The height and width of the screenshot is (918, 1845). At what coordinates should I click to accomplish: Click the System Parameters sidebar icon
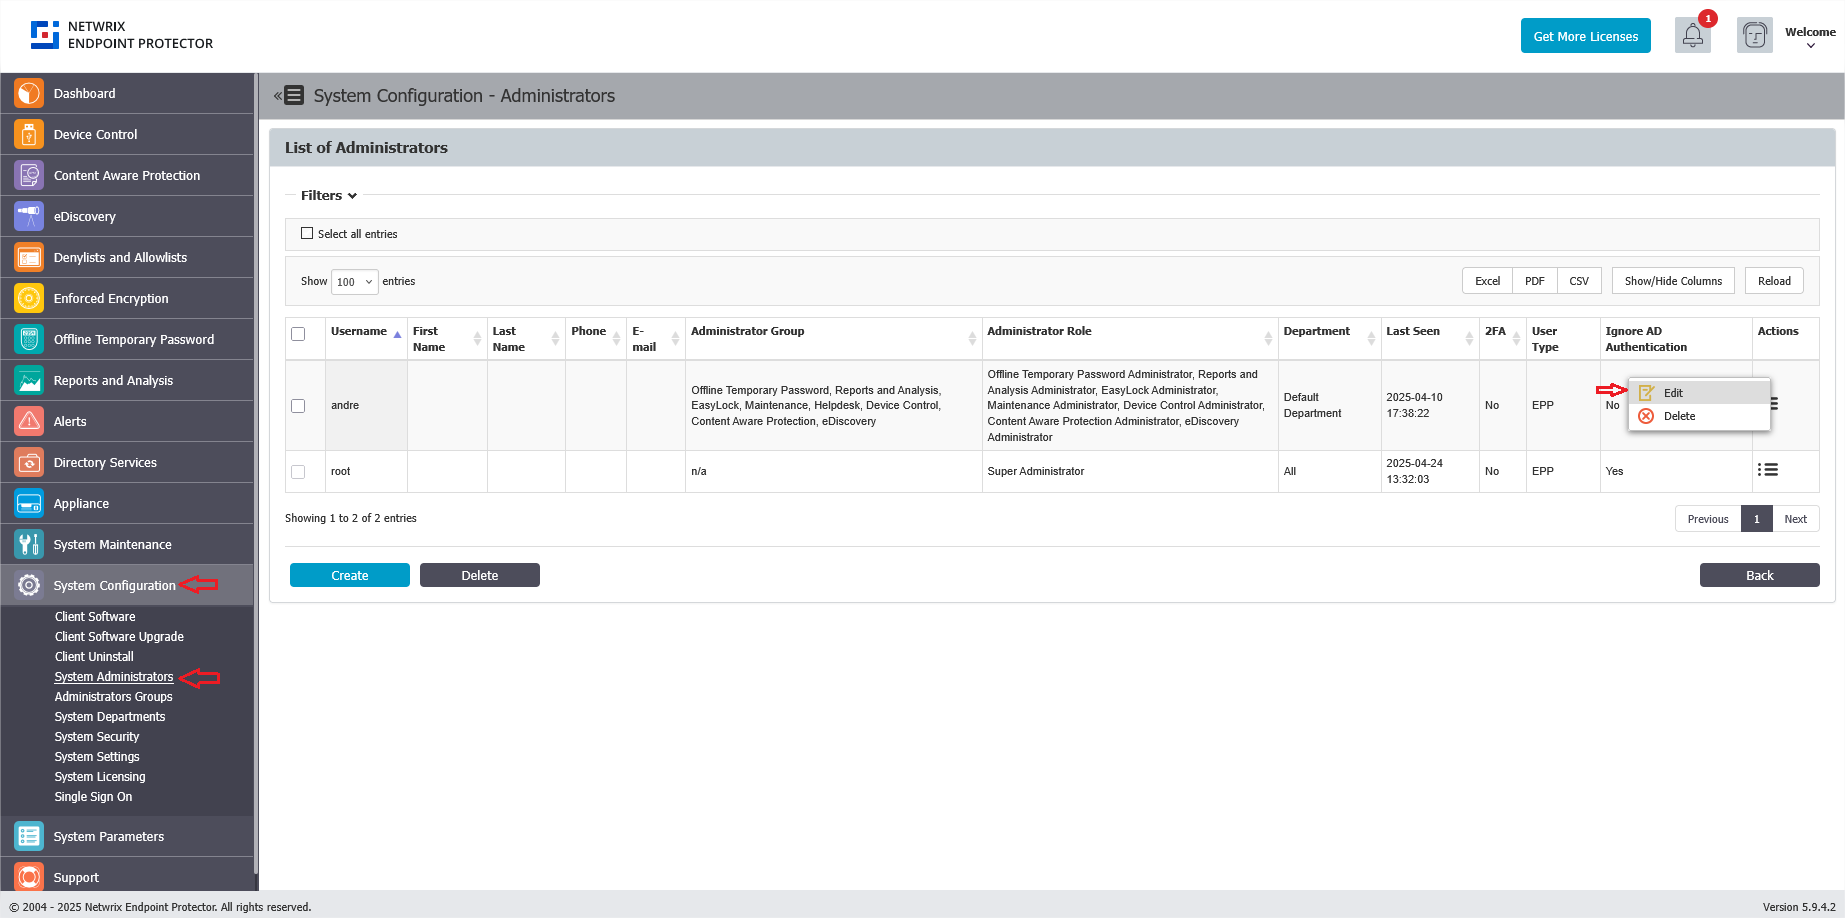click(x=27, y=836)
